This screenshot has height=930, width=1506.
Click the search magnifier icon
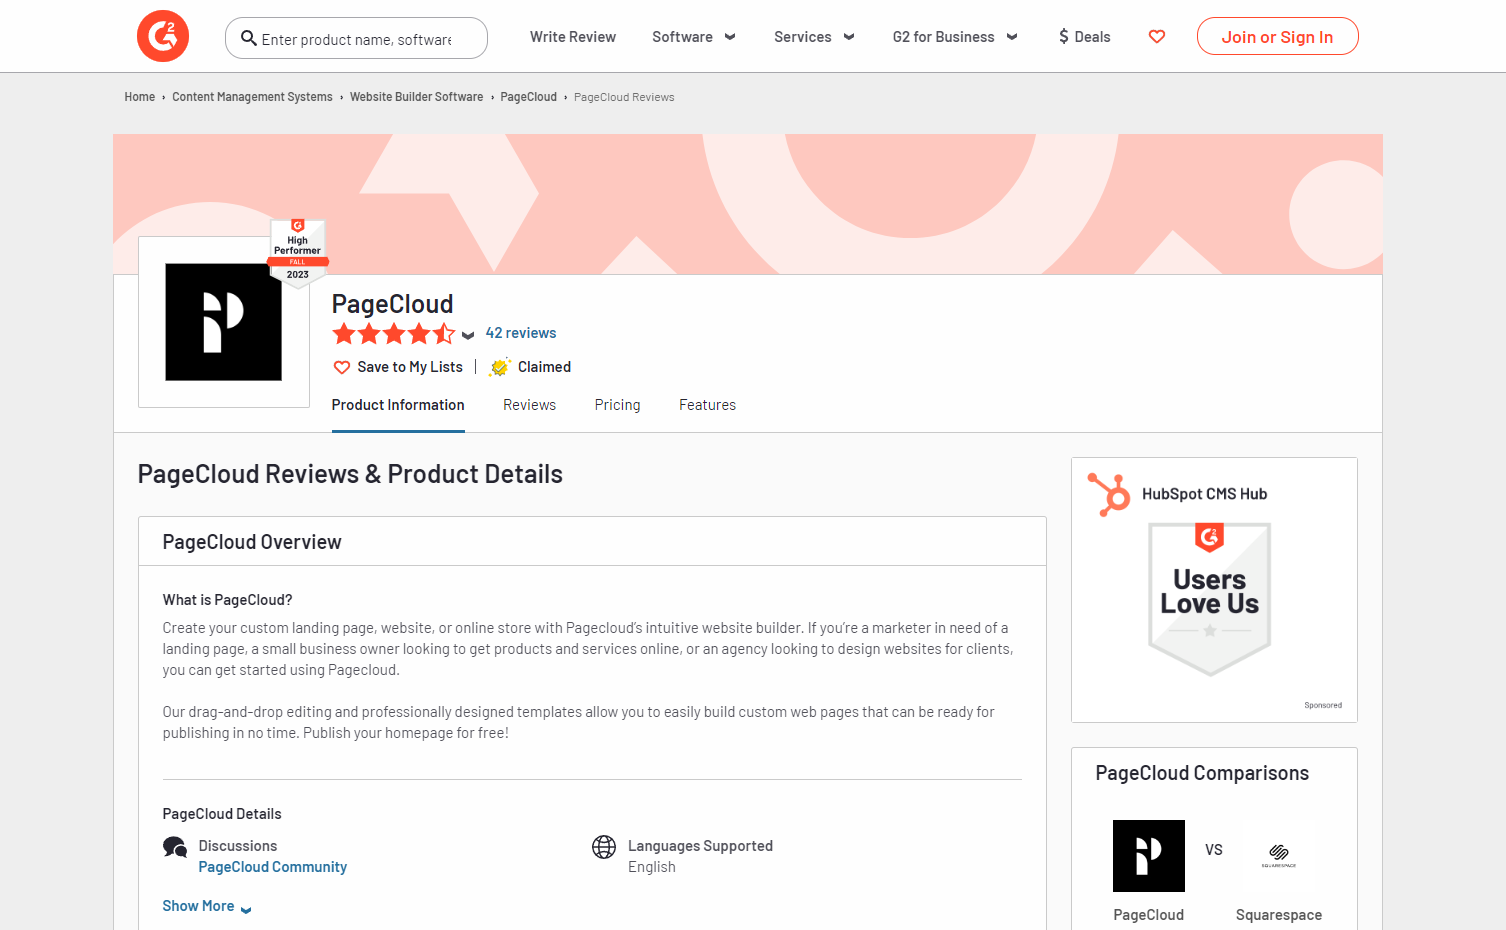(x=249, y=38)
